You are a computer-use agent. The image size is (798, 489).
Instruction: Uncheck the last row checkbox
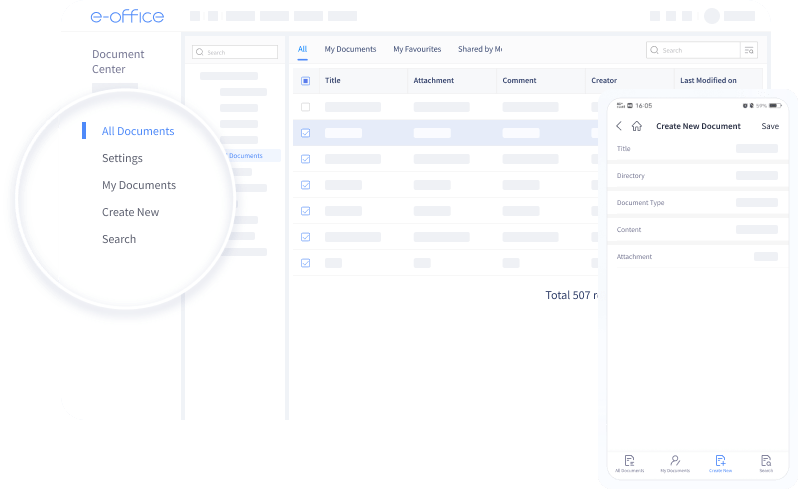305,263
